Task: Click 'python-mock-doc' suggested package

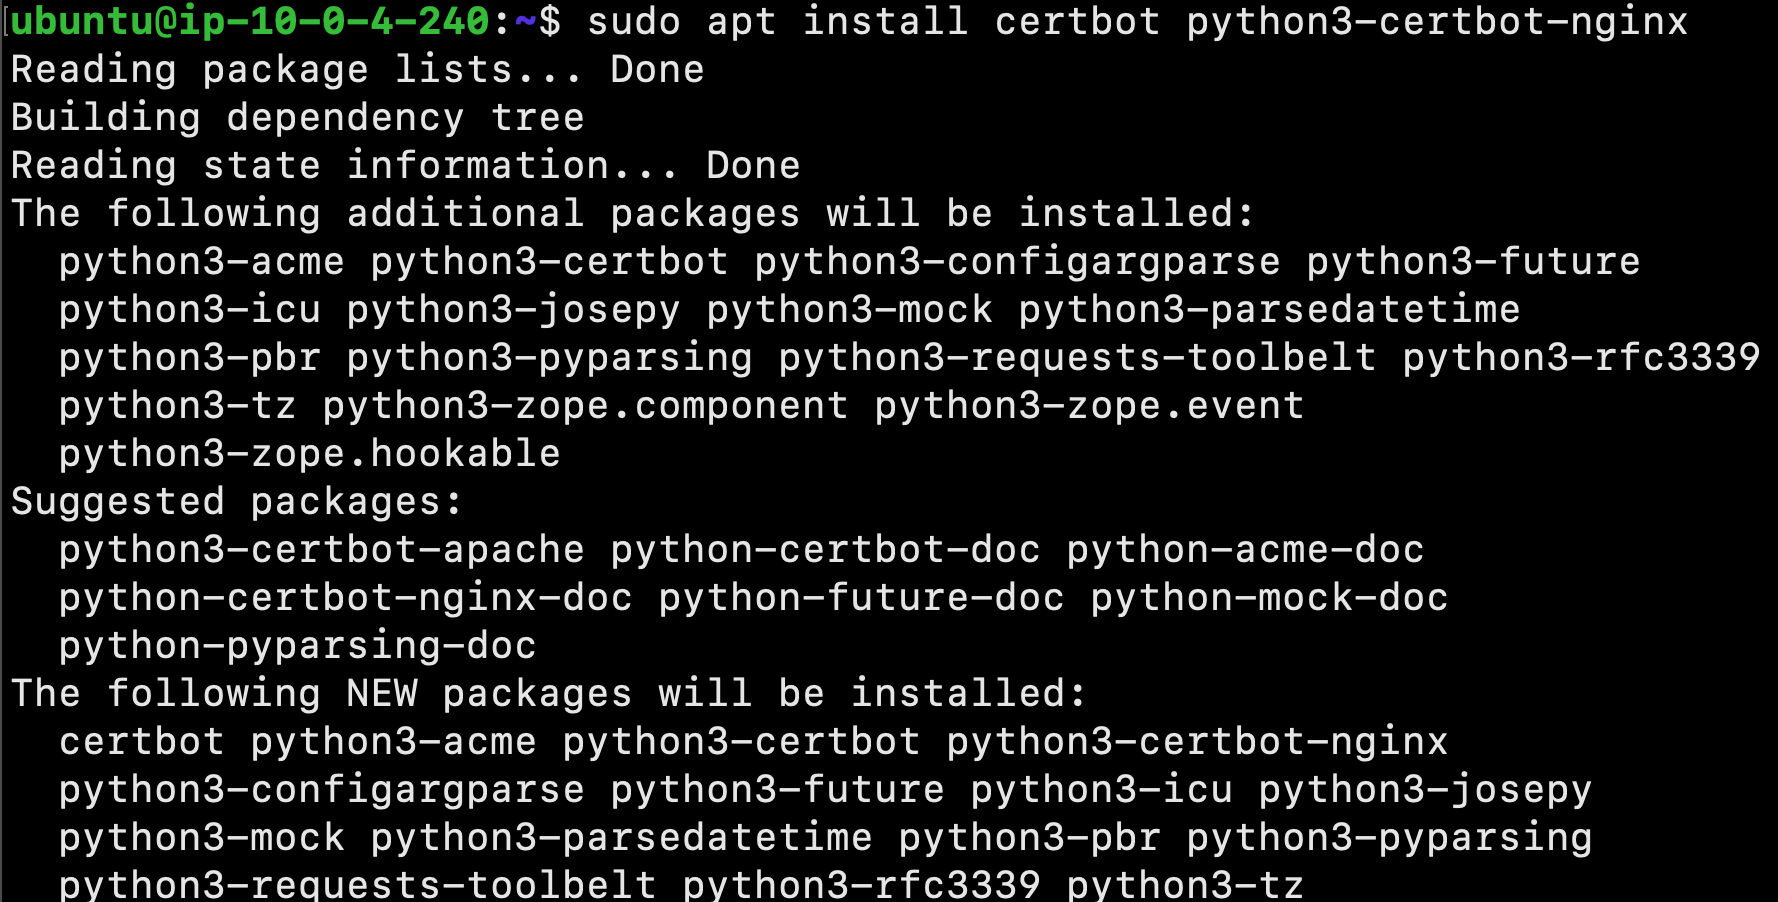Action: [x=1269, y=597]
